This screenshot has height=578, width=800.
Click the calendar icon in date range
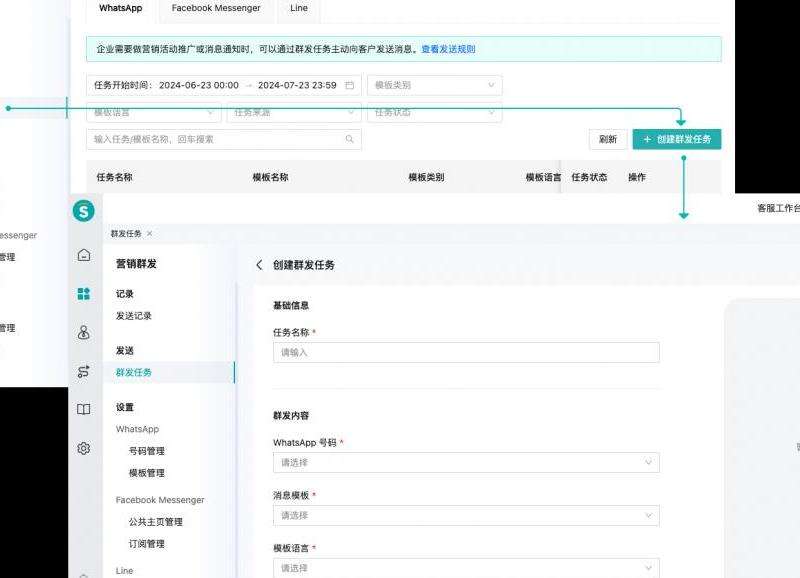[349, 85]
